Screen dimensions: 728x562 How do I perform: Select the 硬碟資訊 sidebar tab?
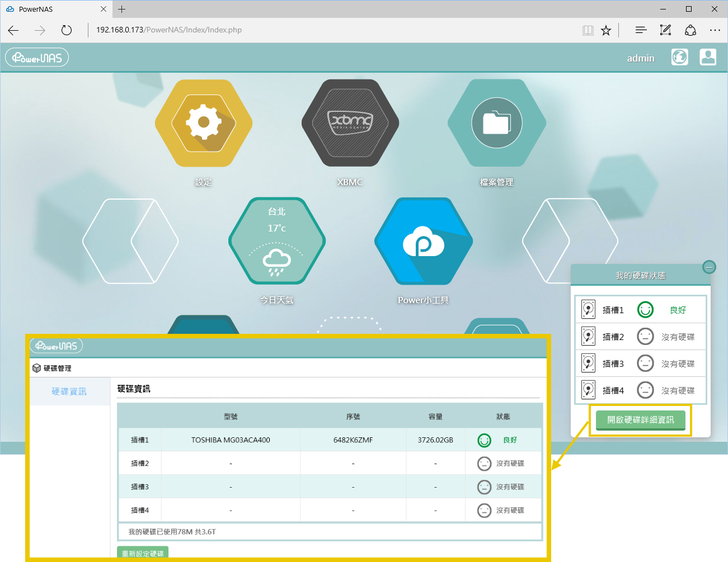tap(69, 391)
